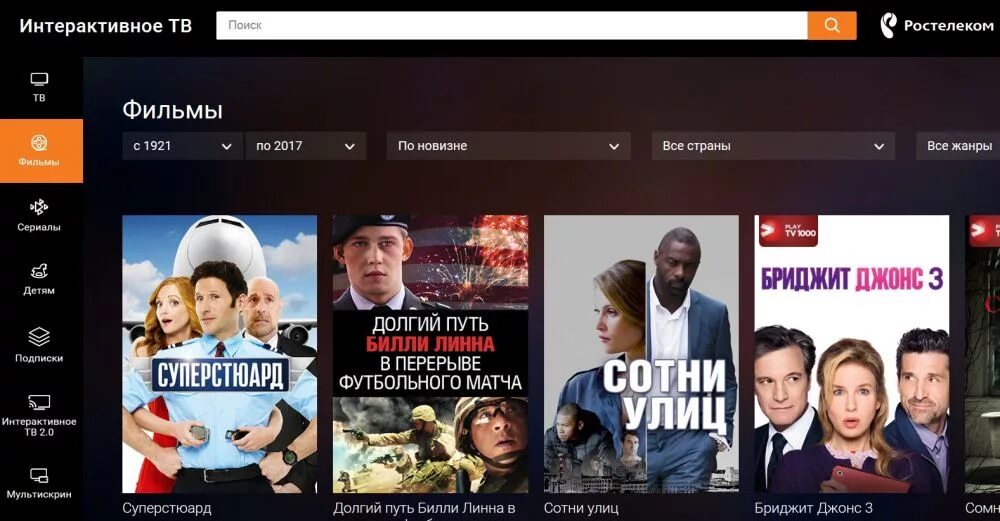1000x521 pixels.
Task: Select the 'Мультискрин' label in sidebar
Action: pos(39,494)
